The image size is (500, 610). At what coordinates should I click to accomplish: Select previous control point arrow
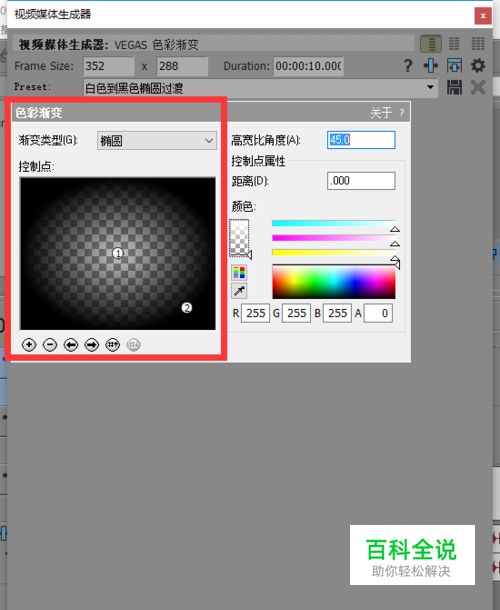[x=71, y=345]
